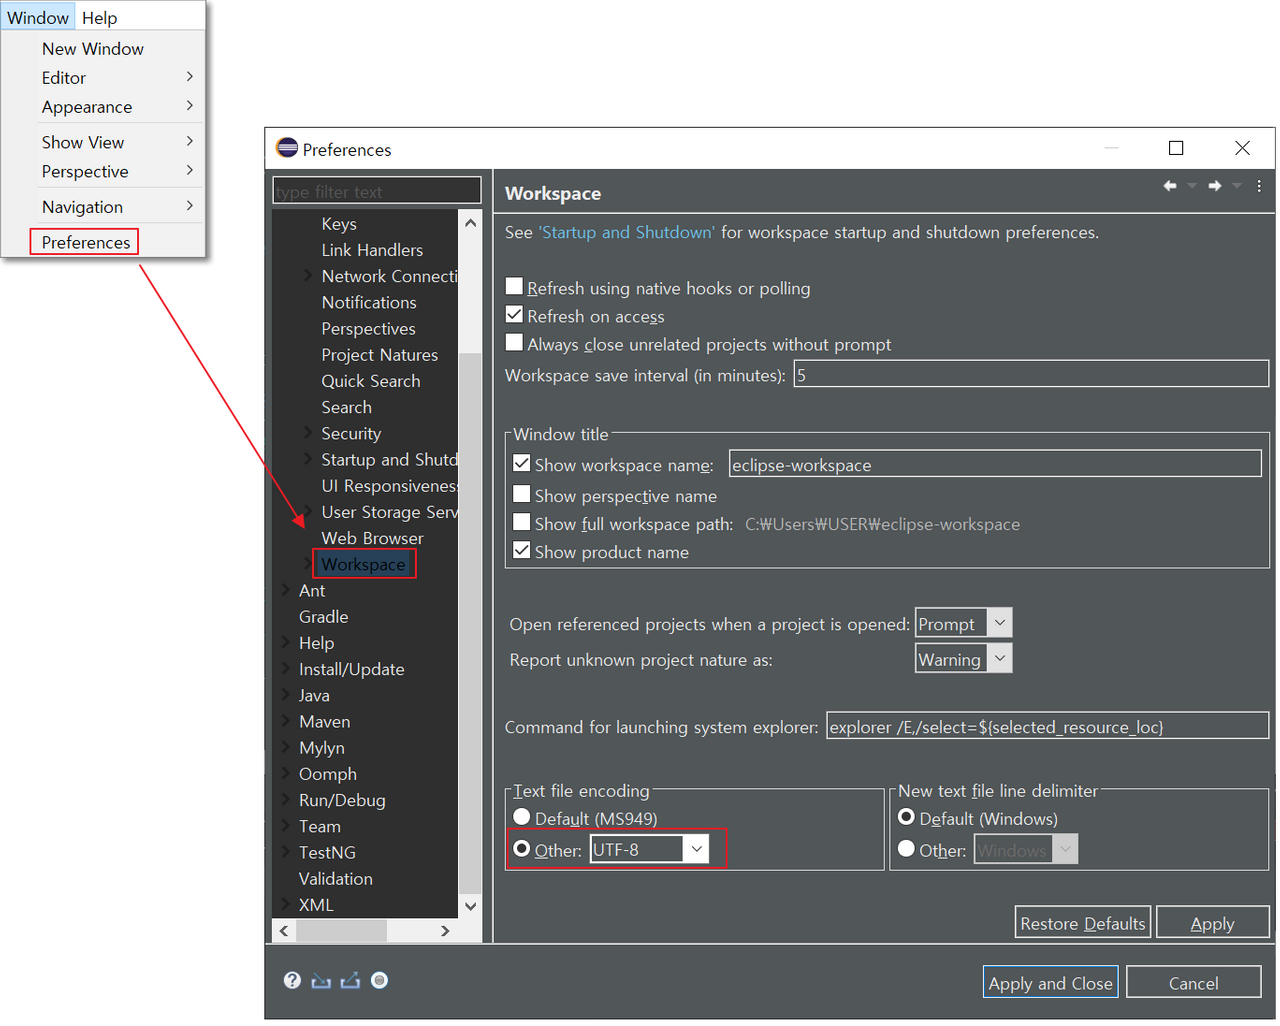Screen dimensions: 1280x1026
Task: Click the back navigation arrow
Action: pyautogui.click(x=1169, y=186)
